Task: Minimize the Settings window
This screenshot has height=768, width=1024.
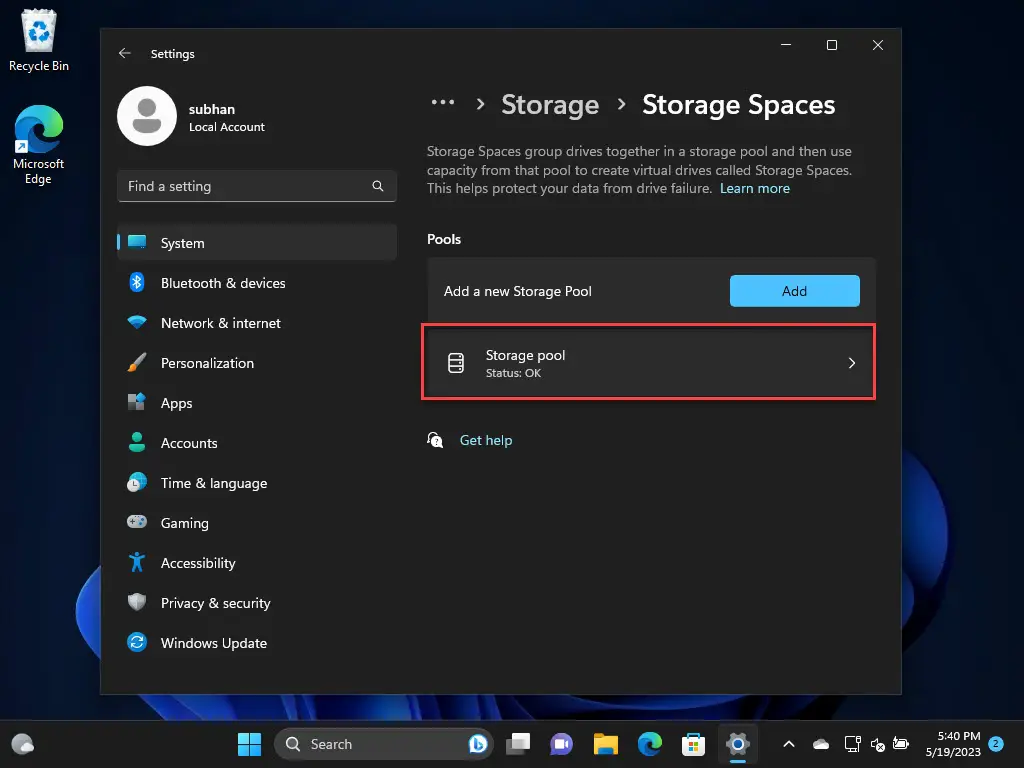Action: (x=786, y=44)
